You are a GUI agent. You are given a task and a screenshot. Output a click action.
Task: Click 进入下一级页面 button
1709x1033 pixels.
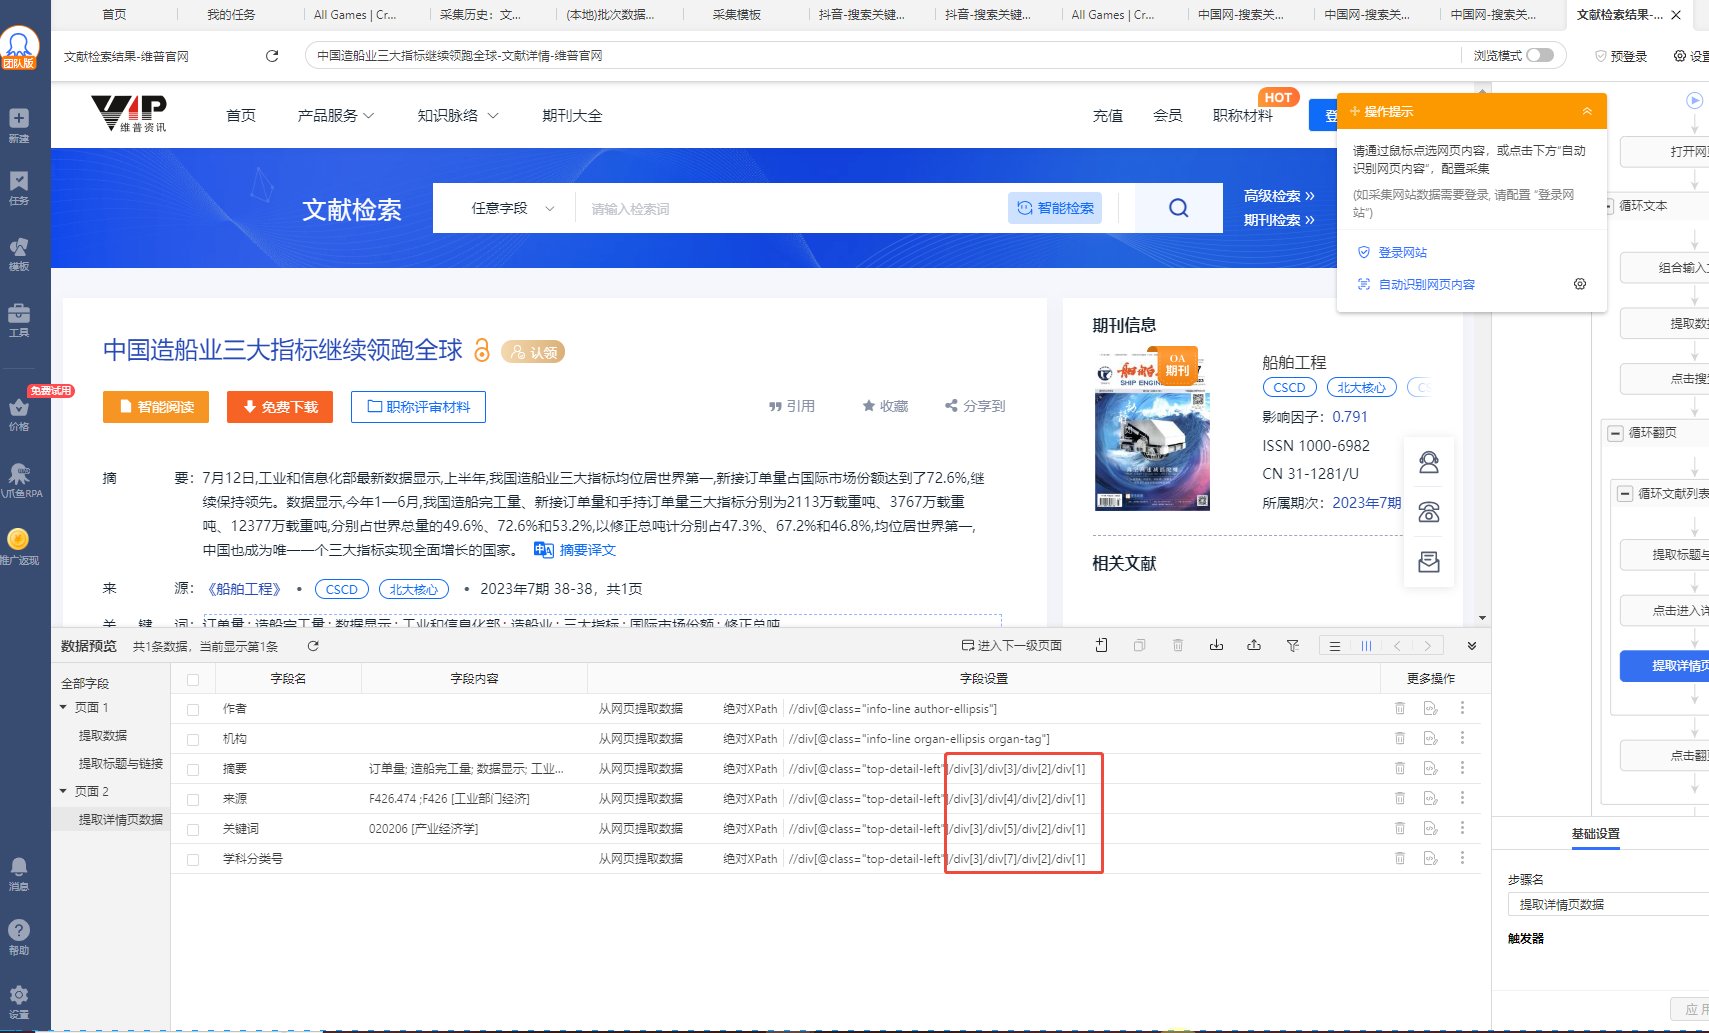pos(1011,646)
